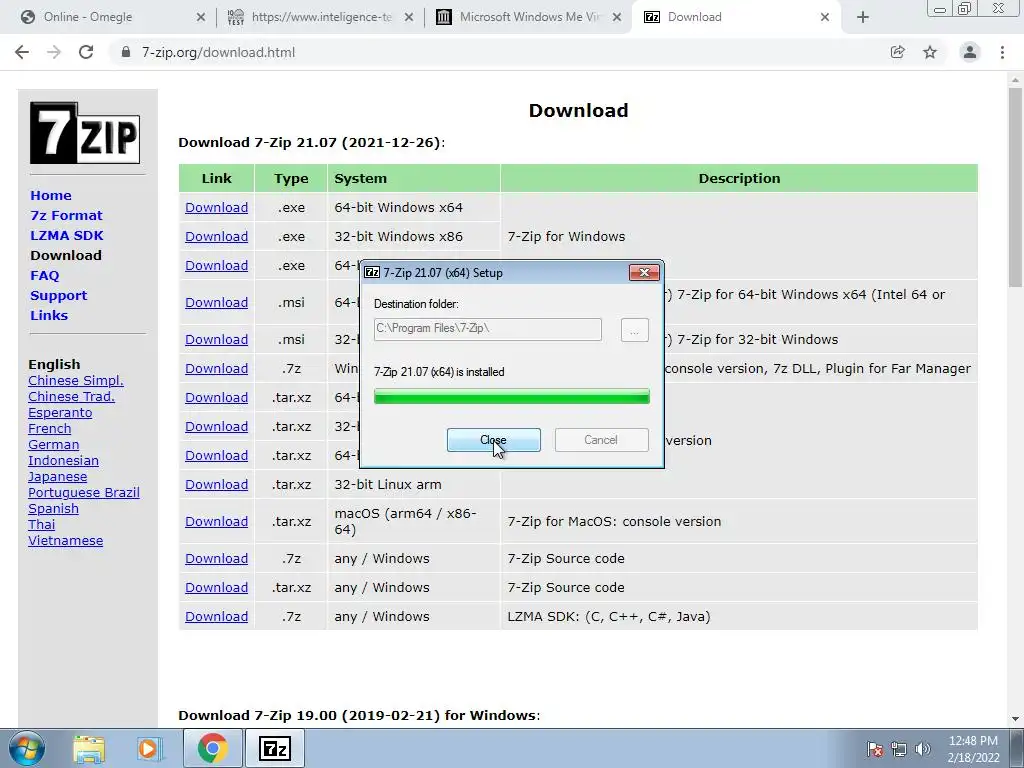The image size is (1024, 768).
Task: Download the 7-Zip Source code .tar.xz
Action: [216, 588]
